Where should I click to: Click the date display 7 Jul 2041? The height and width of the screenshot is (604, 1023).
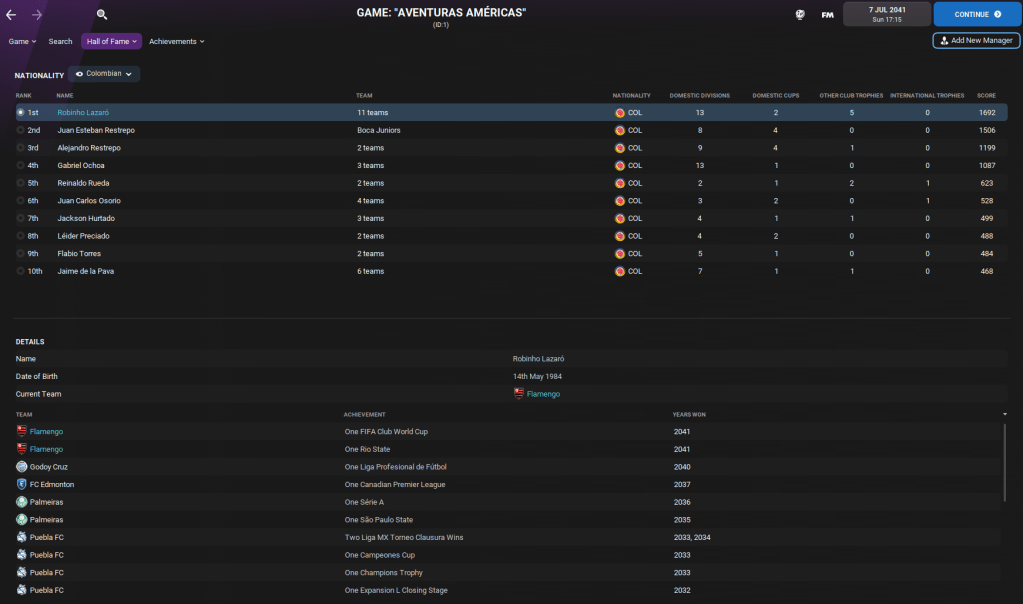[886, 14]
